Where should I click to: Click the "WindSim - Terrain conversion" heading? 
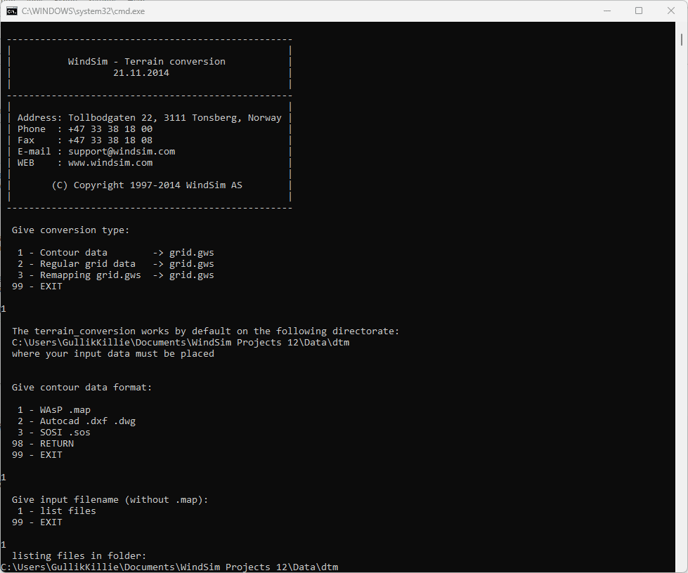click(146, 62)
